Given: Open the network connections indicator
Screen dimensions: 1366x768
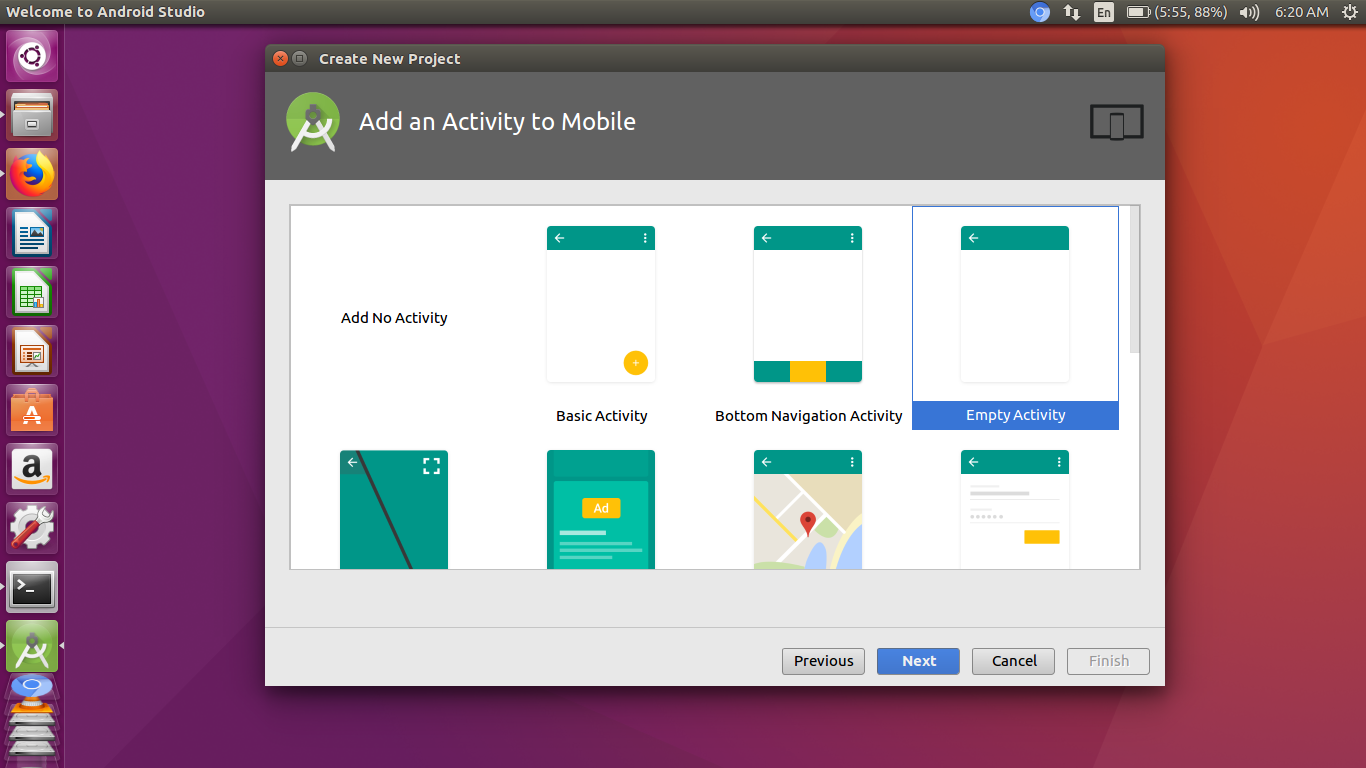Looking at the screenshot, I should point(1072,12).
